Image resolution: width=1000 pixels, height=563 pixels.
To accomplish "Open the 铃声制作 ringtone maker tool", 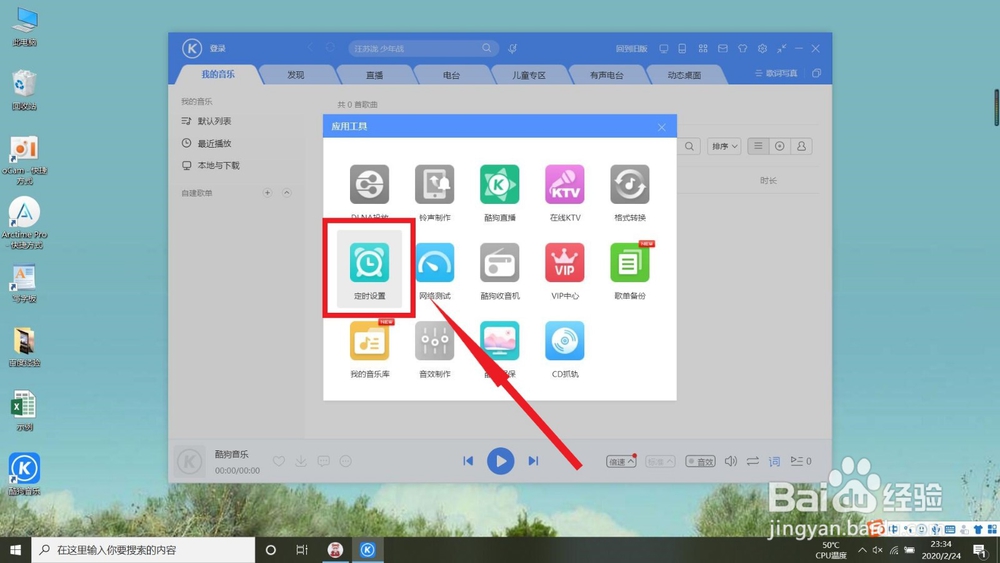I will [434, 193].
